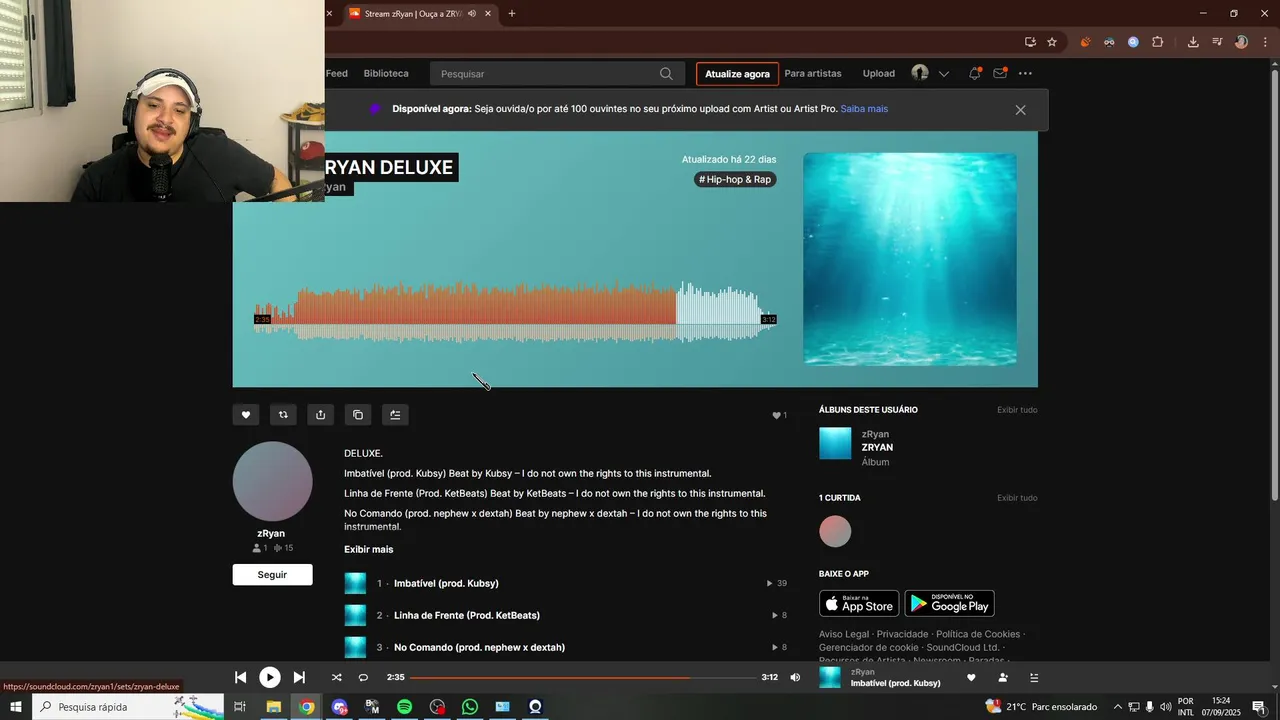Open the Next Up queue list
The image size is (1280, 720).
click(x=1034, y=677)
